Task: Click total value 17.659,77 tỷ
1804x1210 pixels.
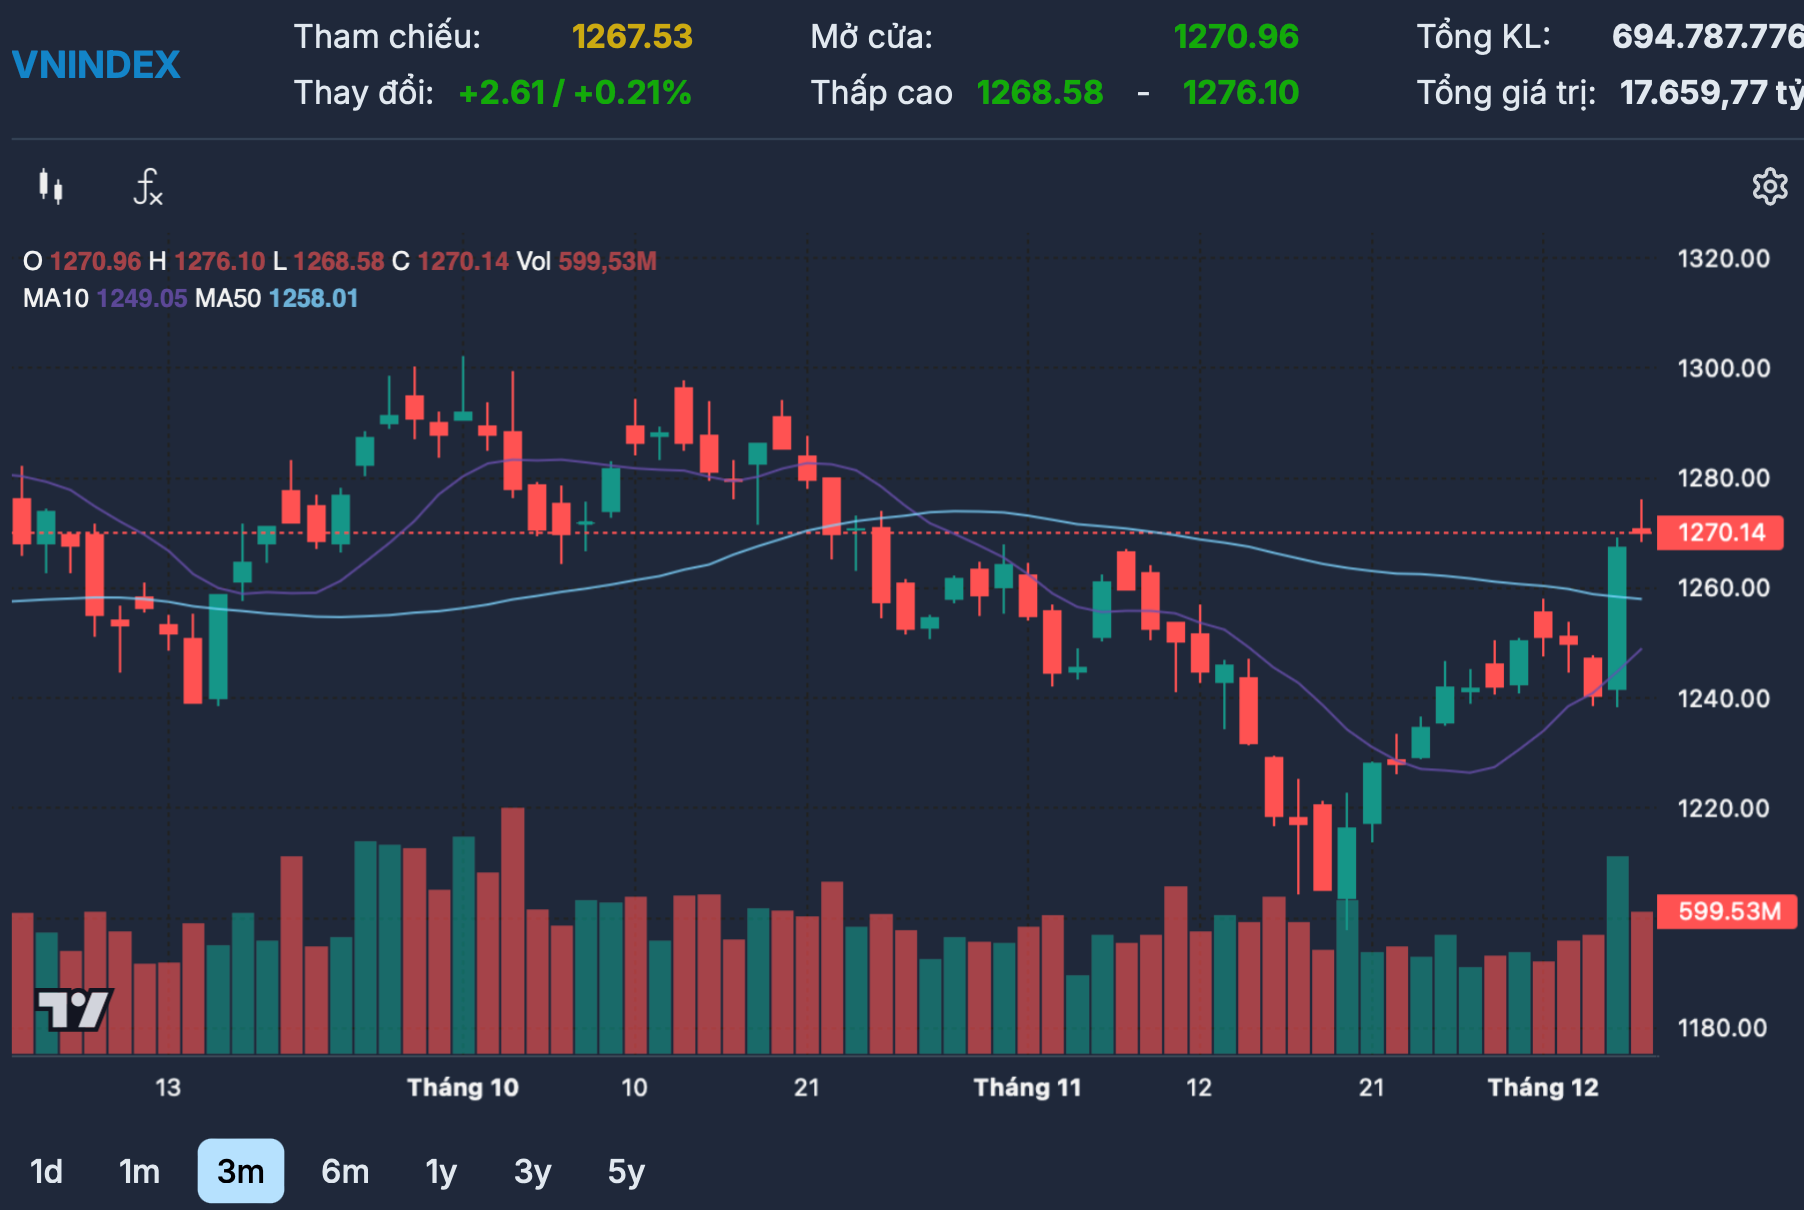Action: click(x=1712, y=93)
